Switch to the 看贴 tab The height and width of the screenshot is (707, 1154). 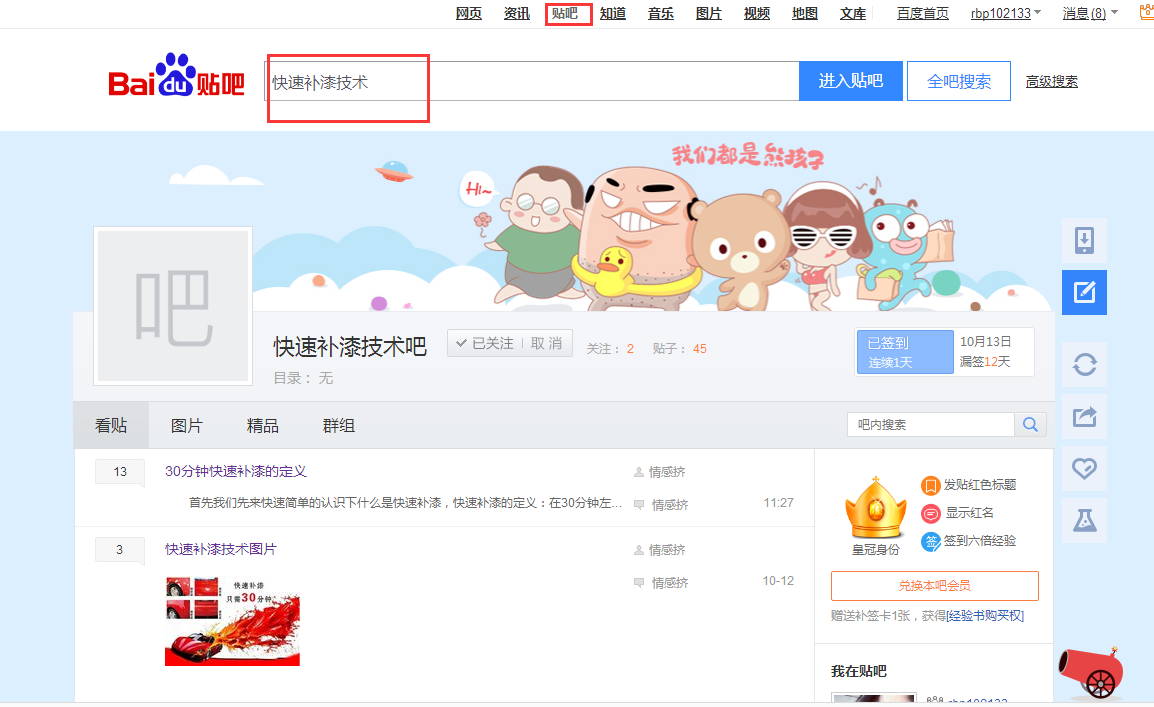[111, 425]
